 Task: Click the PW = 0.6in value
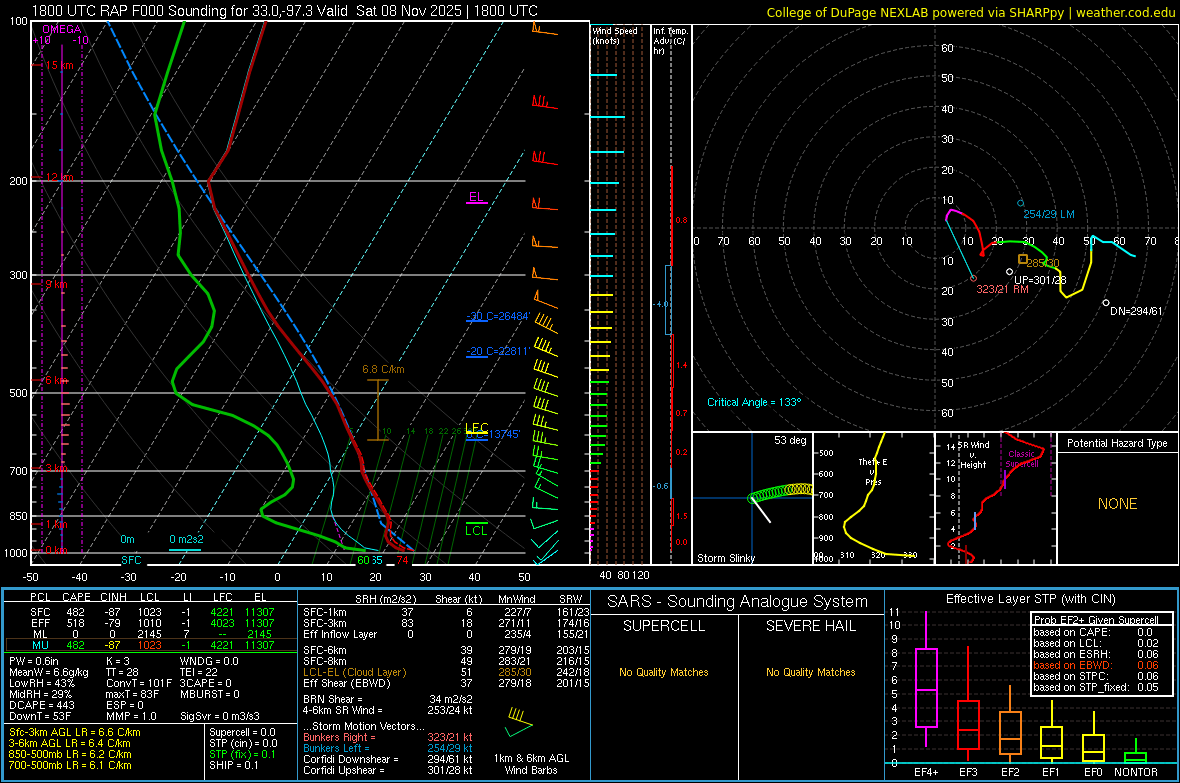(34, 661)
